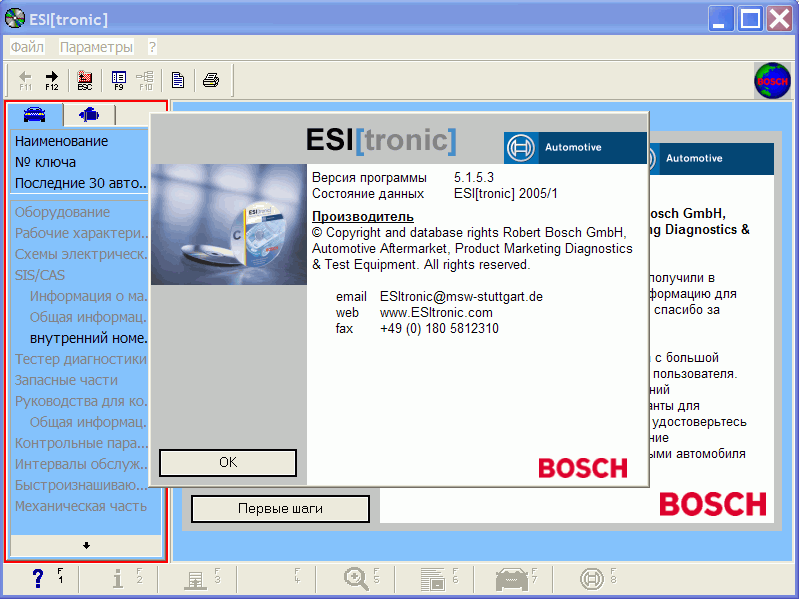
Task: Click the F5 magnifier search icon
Action: [355, 578]
